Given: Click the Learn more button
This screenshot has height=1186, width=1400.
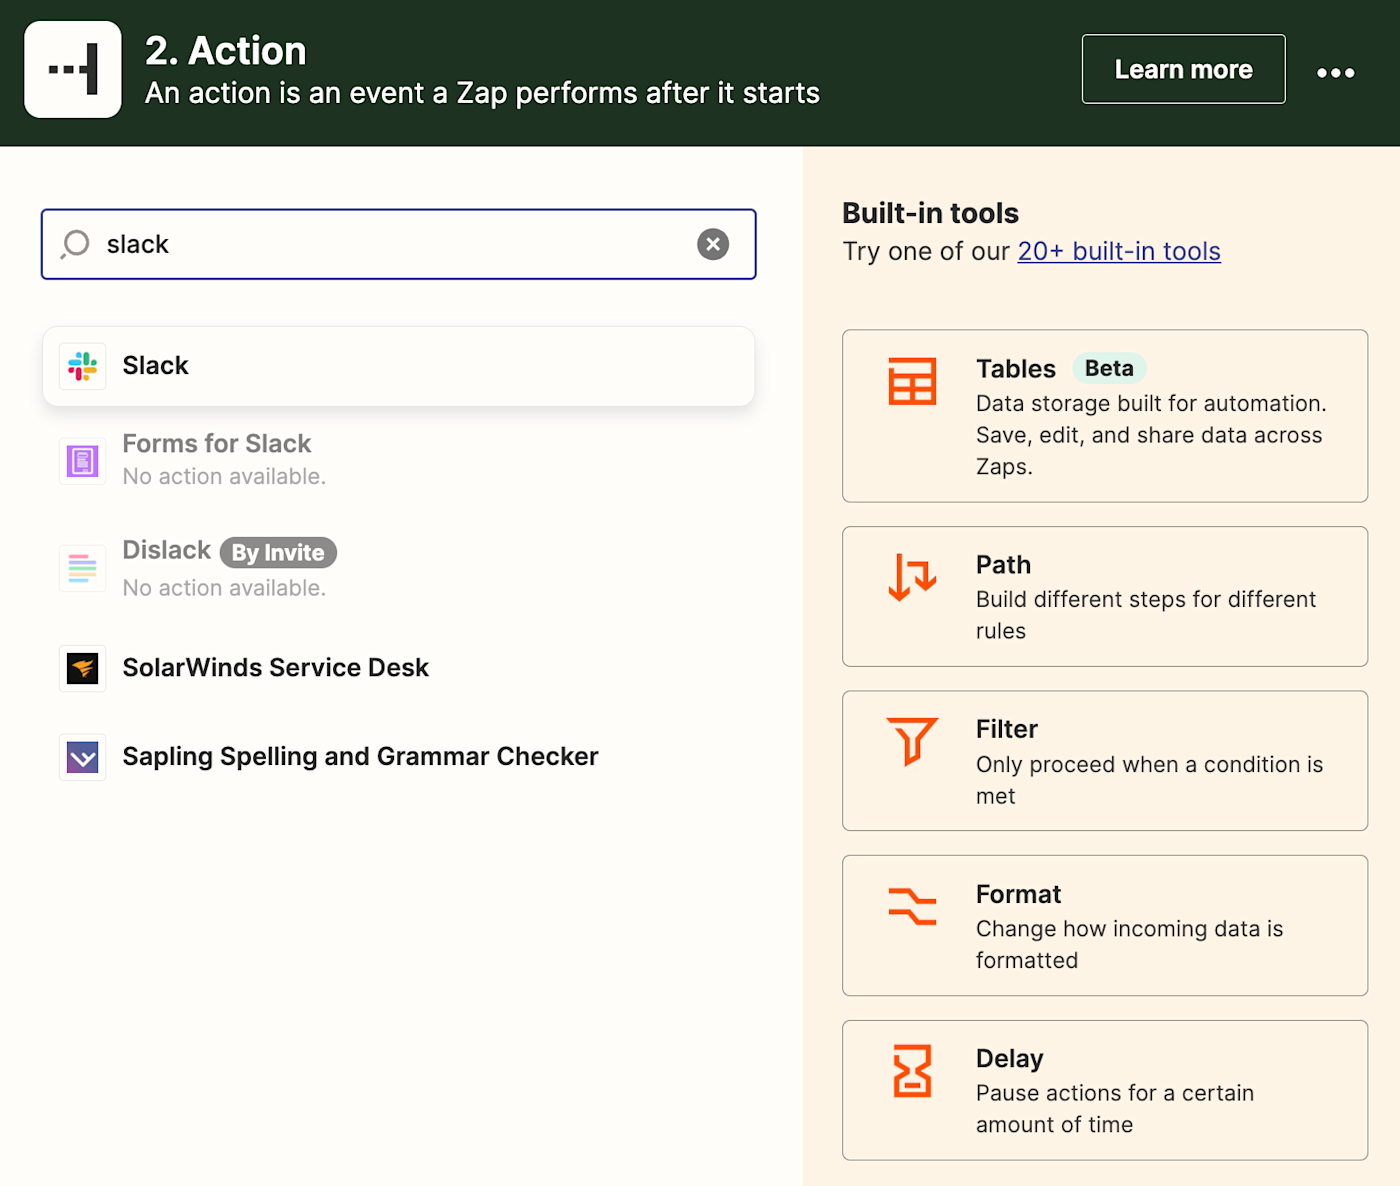Looking at the screenshot, I should pos(1183,69).
